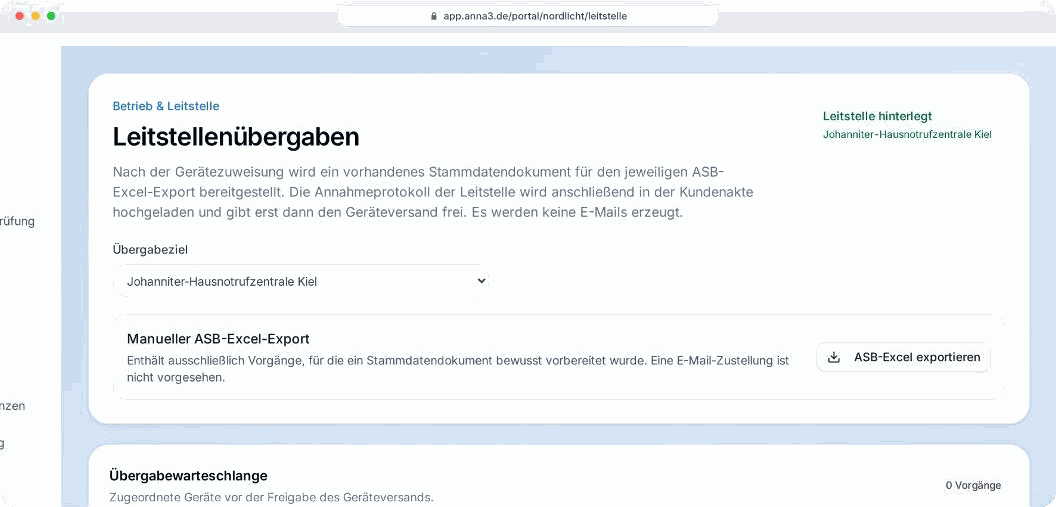1056x507 pixels.
Task: Click the Übergabeziel field label
Action: click(150, 250)
